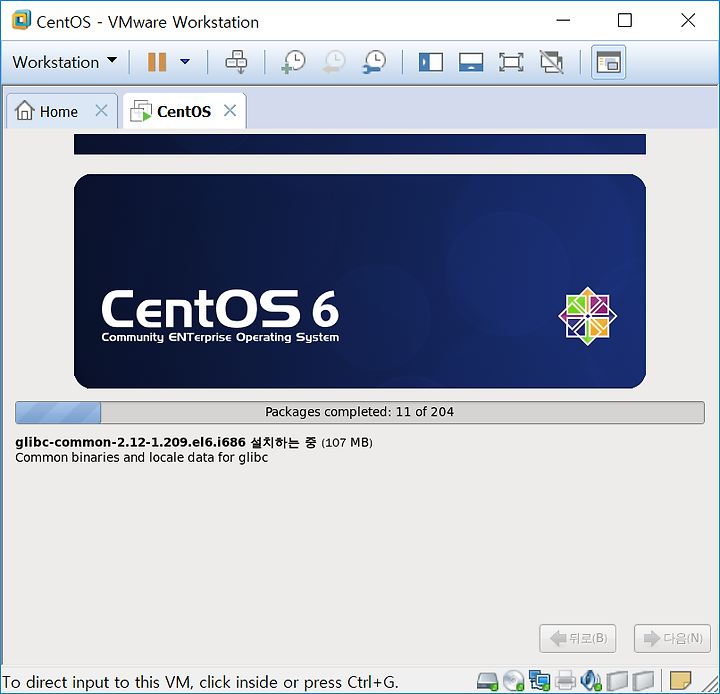
Task: Pause the virtual machine
Action: pos(157,62)
